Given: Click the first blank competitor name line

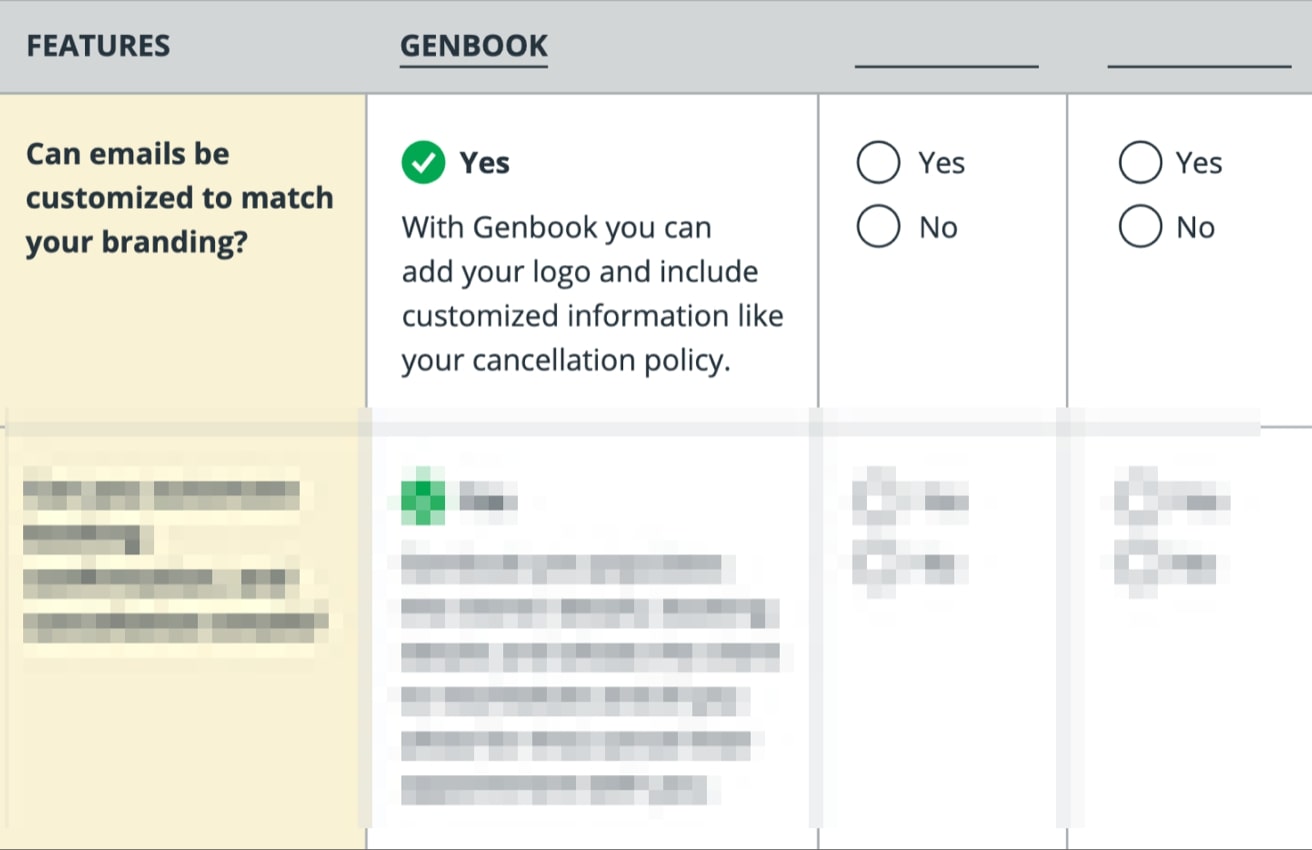Looking at the screenshot, I should [x=946, y=66].
